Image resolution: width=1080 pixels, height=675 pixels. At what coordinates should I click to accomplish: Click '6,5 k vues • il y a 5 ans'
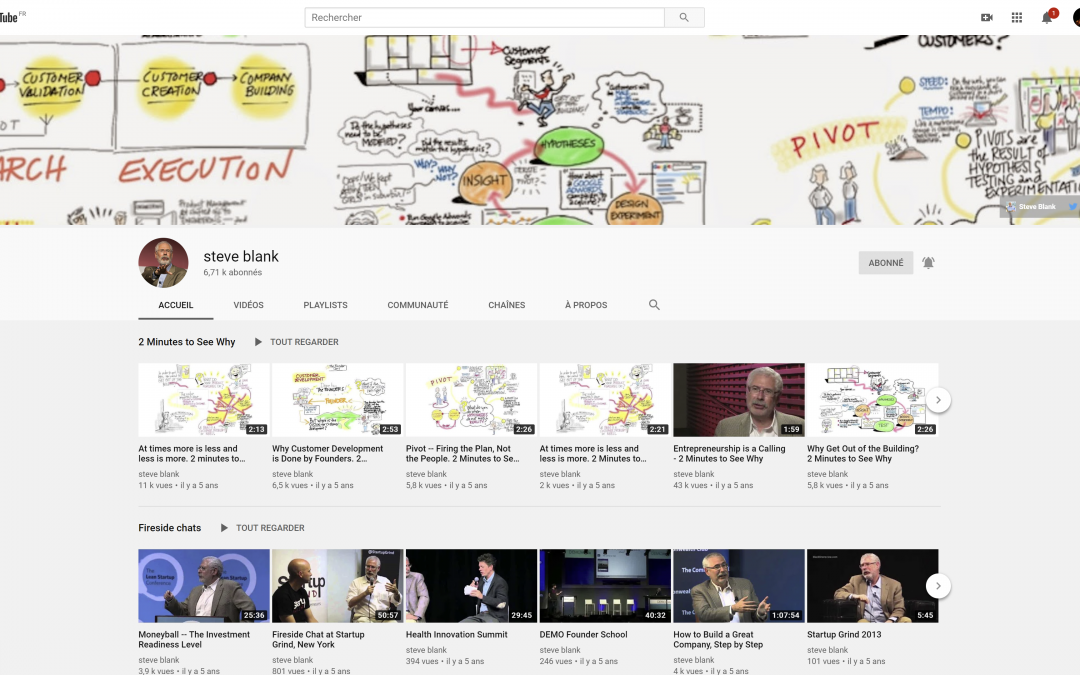coord(313,485)
